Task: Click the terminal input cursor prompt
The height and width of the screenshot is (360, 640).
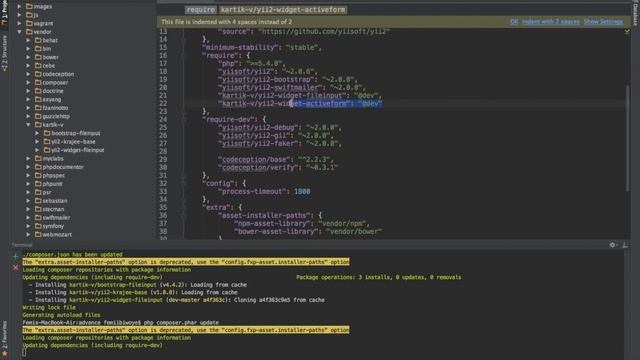Action: (24, 352)
